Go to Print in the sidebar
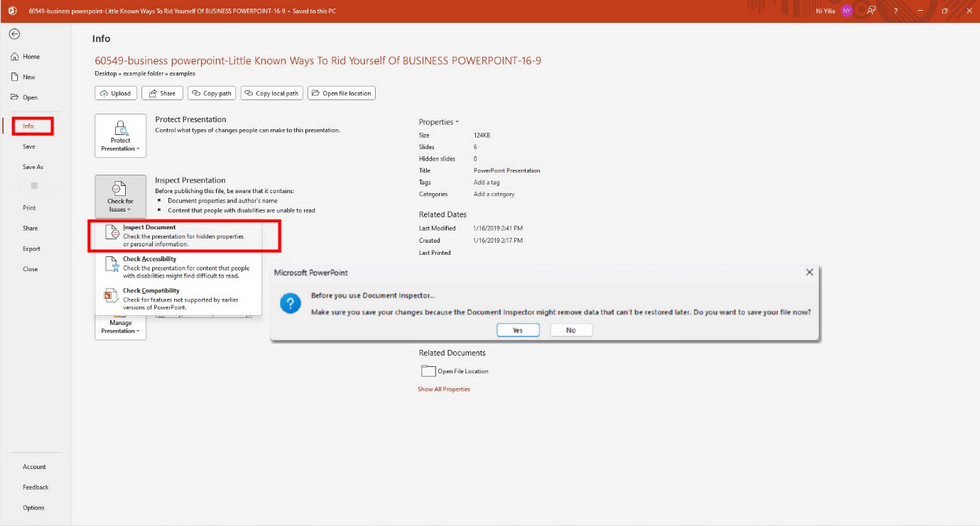Viewport: 980px width, 526px height. 29,208
